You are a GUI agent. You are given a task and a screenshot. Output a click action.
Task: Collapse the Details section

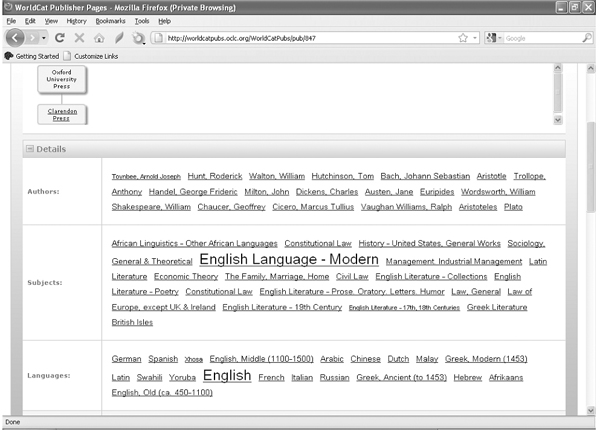(29, 148)
